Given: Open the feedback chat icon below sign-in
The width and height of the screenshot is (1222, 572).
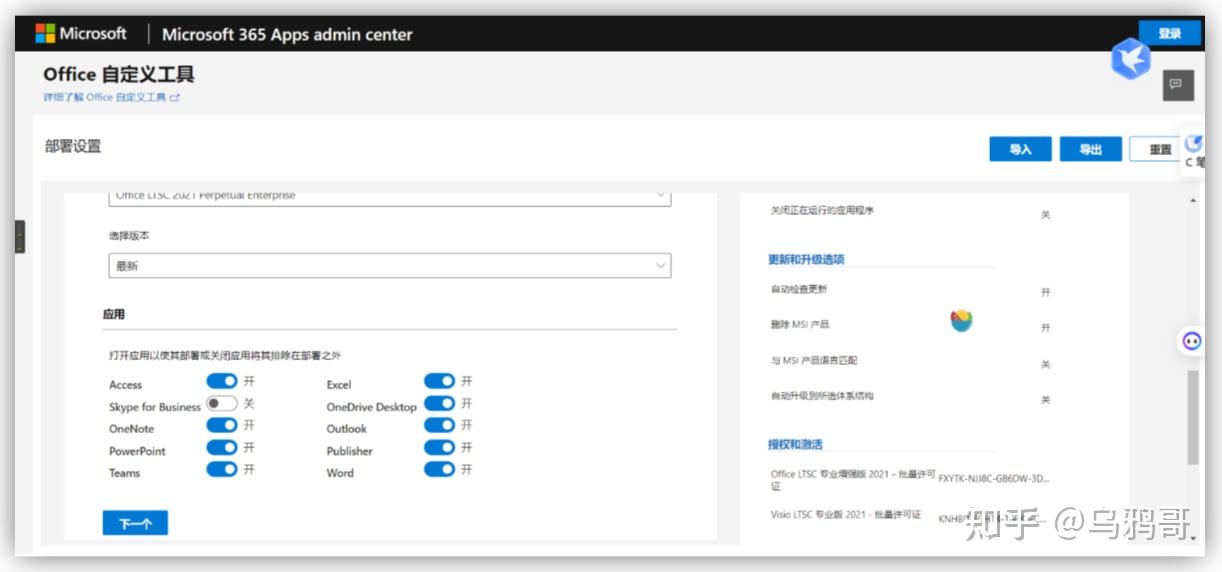Looking at the screenshot, I should tap(1176, 85).
